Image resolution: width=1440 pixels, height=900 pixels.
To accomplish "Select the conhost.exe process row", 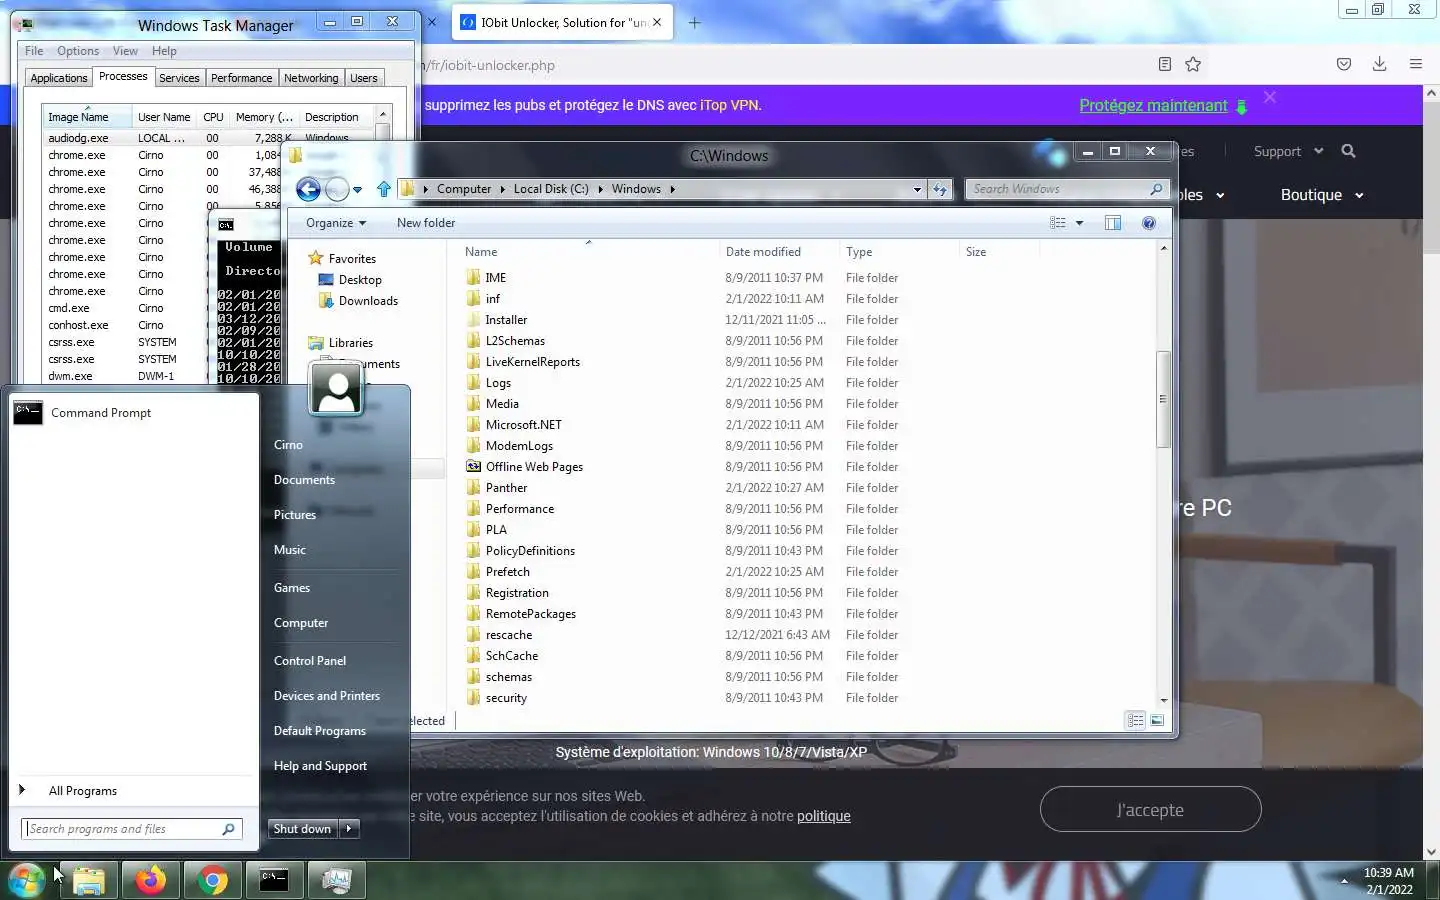I will (x=78, y=325).
